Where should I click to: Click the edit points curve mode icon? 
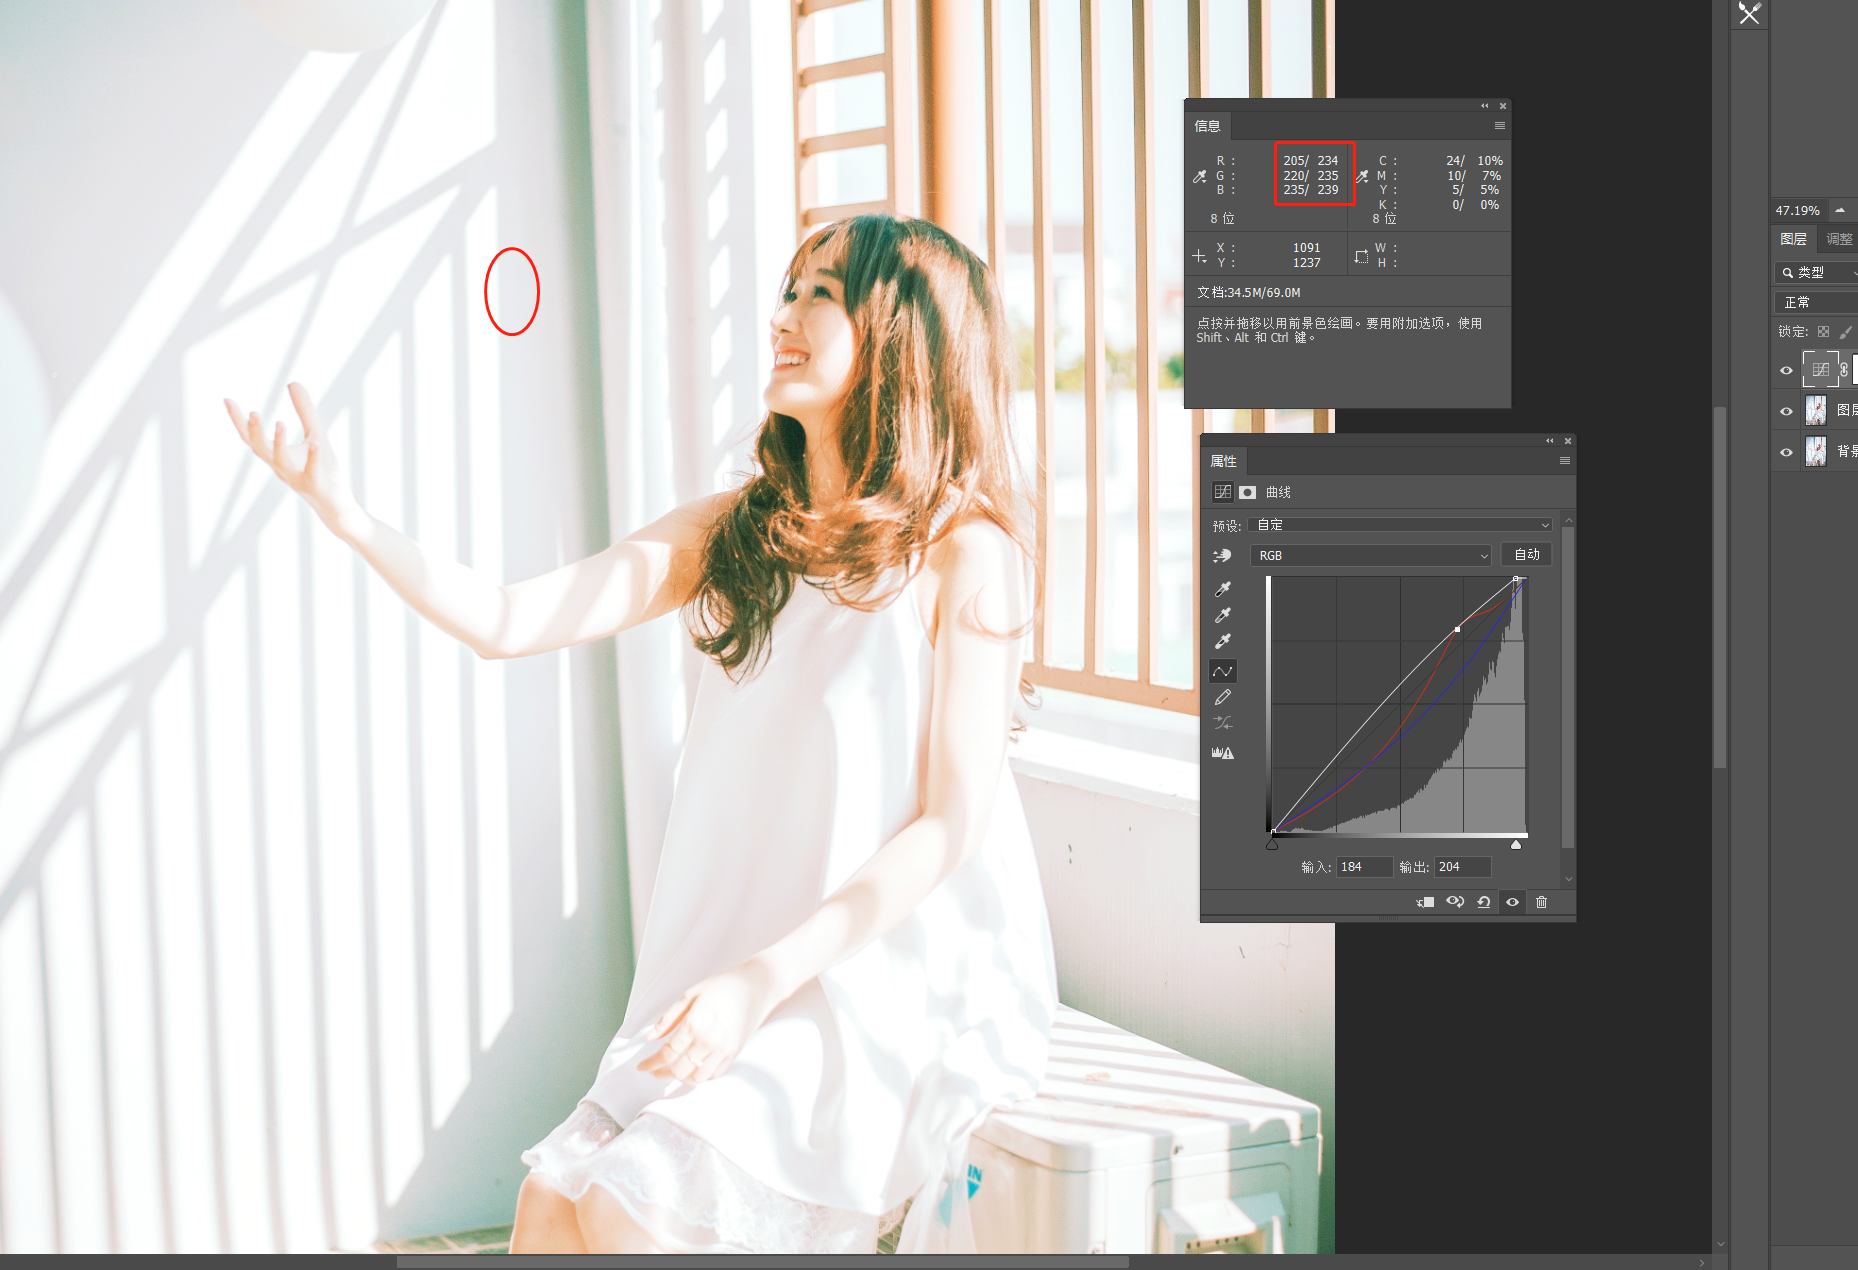1222,671
